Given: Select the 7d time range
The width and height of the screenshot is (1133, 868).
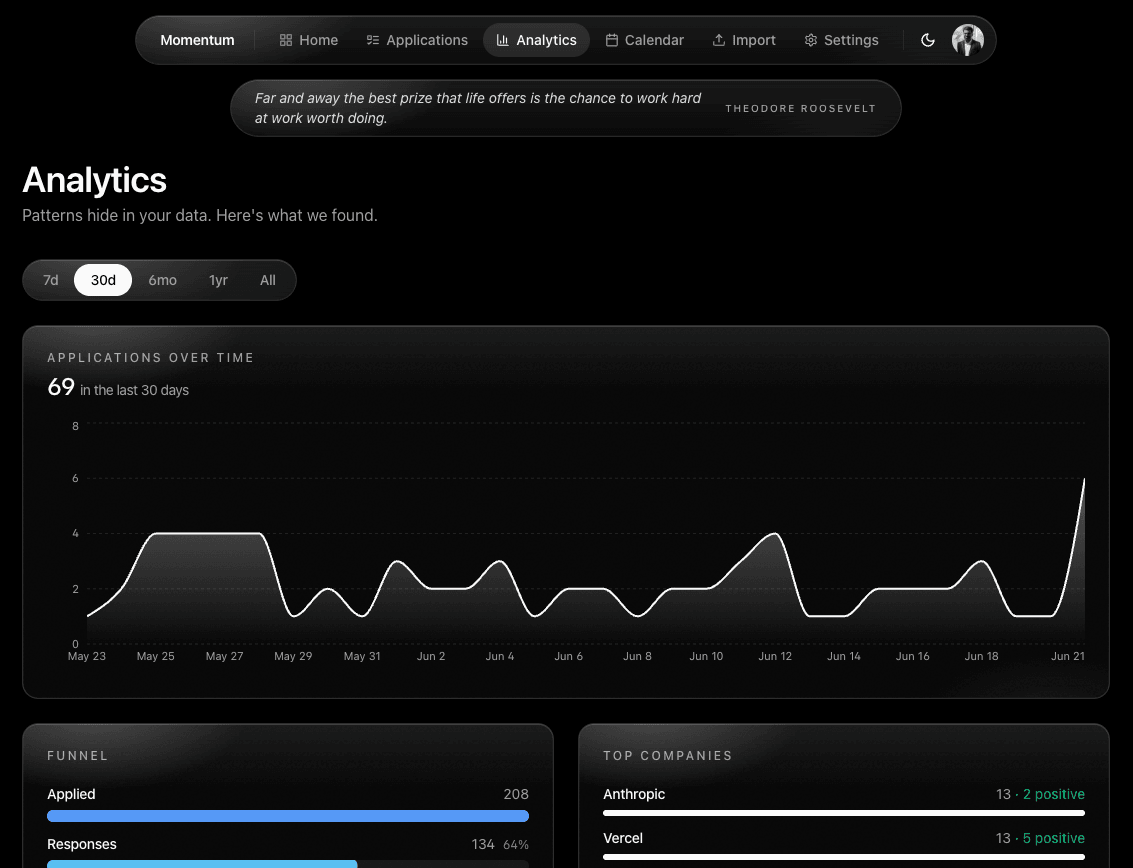Looking at the screenshot, I should (51, 280).
